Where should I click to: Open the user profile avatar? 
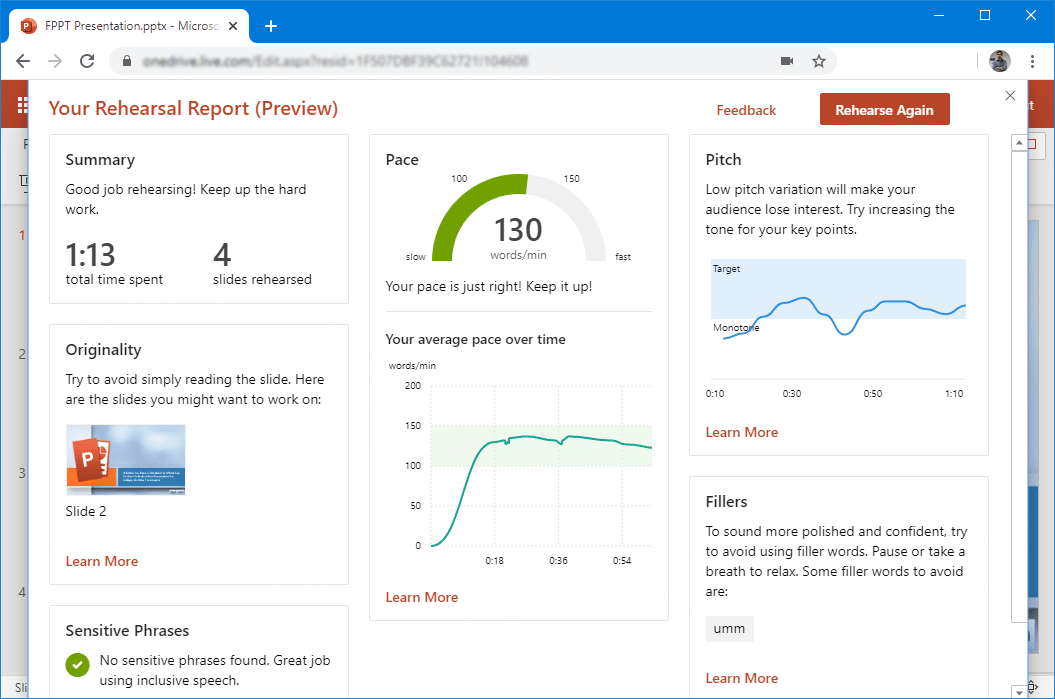(1000, 61)
